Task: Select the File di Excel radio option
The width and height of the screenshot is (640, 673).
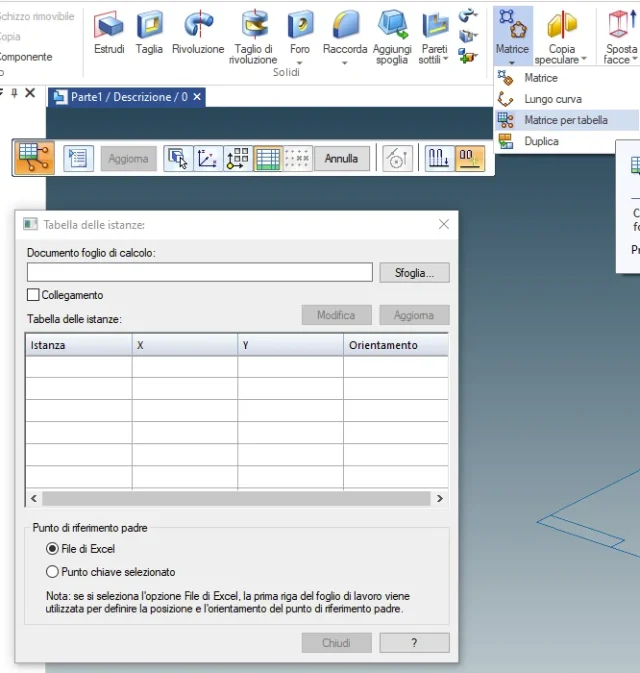Action: (x=52, y=549)
